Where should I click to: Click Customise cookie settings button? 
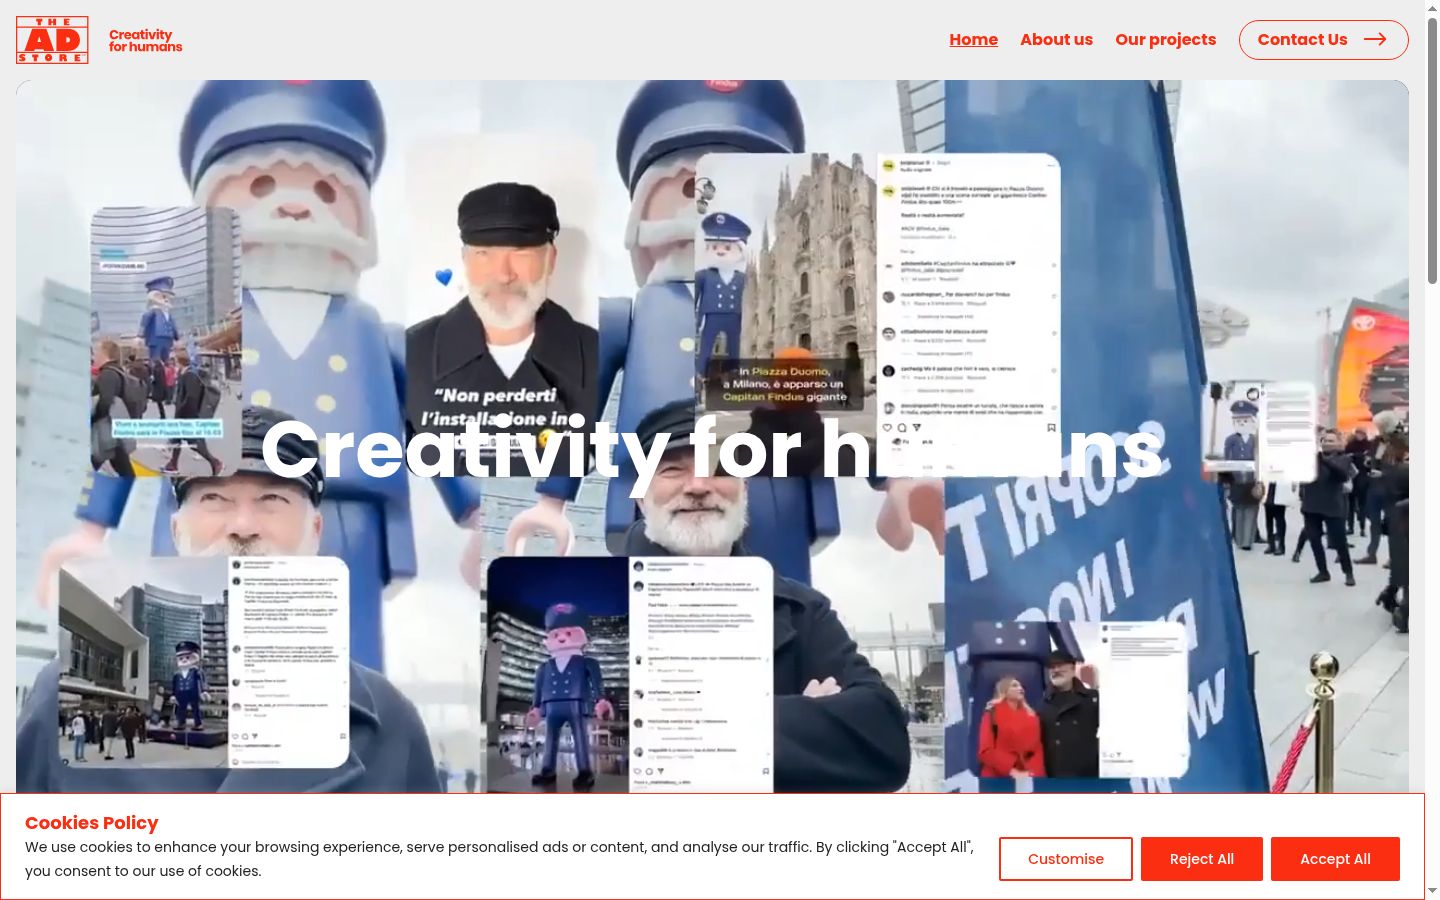1065,859
